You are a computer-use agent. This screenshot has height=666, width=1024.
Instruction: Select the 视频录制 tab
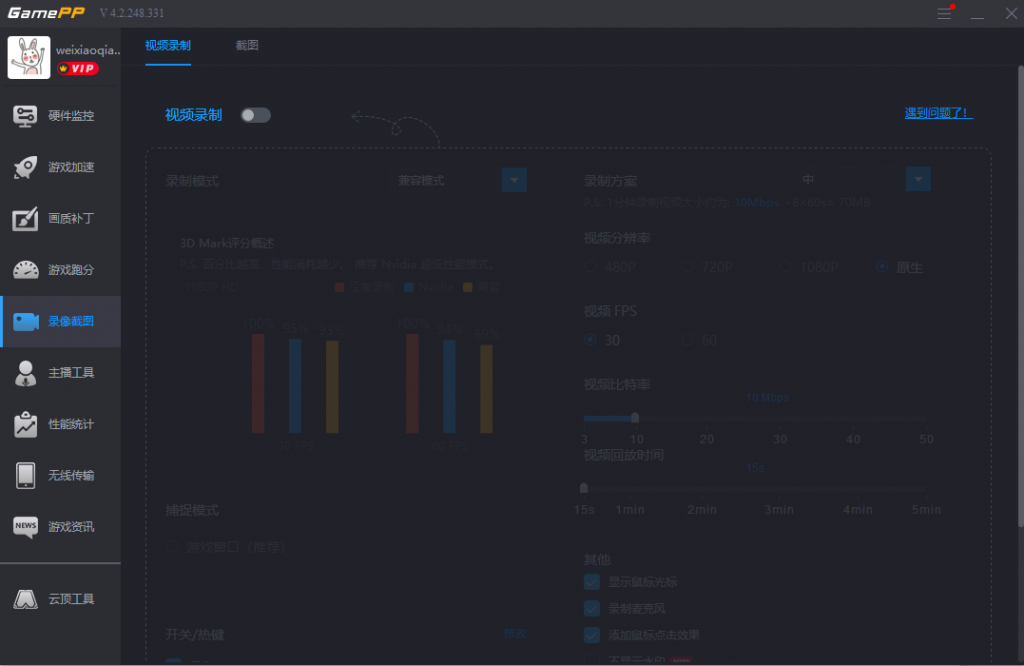(168, 46)
